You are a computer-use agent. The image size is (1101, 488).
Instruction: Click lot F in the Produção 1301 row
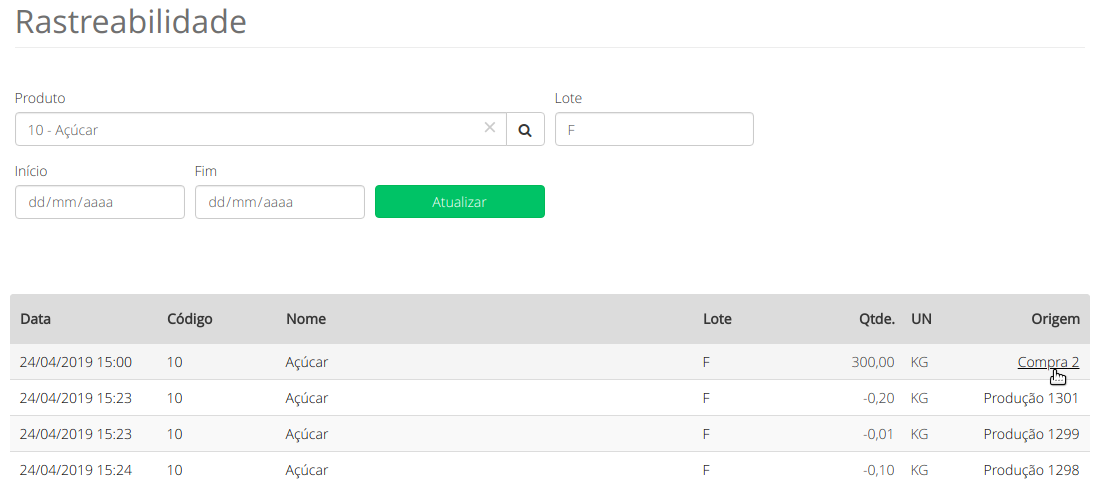(706, 398)
